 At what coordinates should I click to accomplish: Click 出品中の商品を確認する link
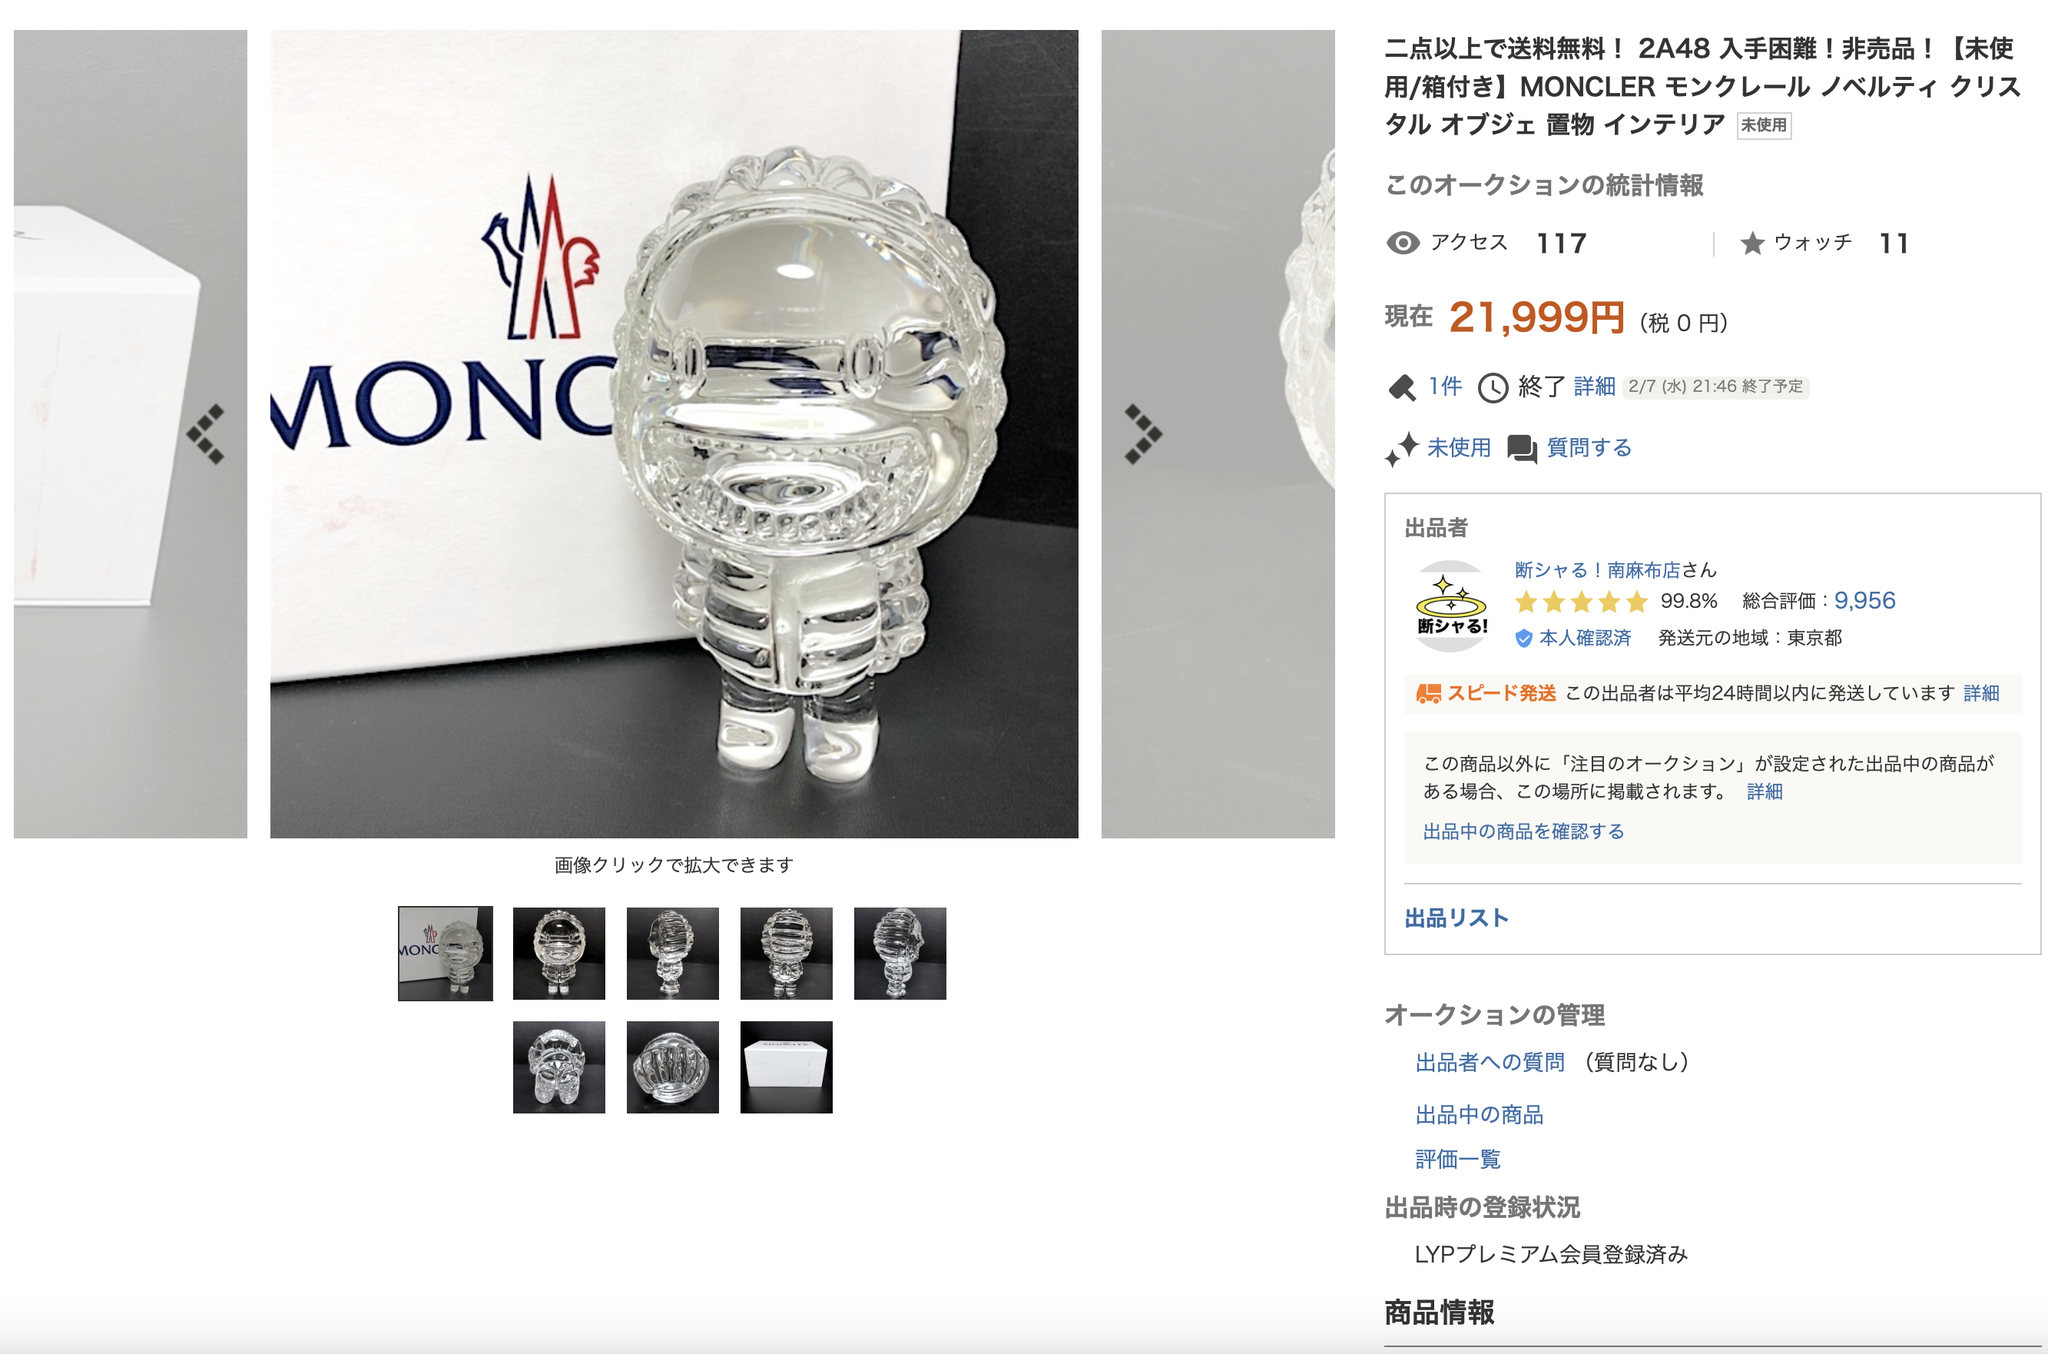pyautogui.click(x=1523, y=831)
